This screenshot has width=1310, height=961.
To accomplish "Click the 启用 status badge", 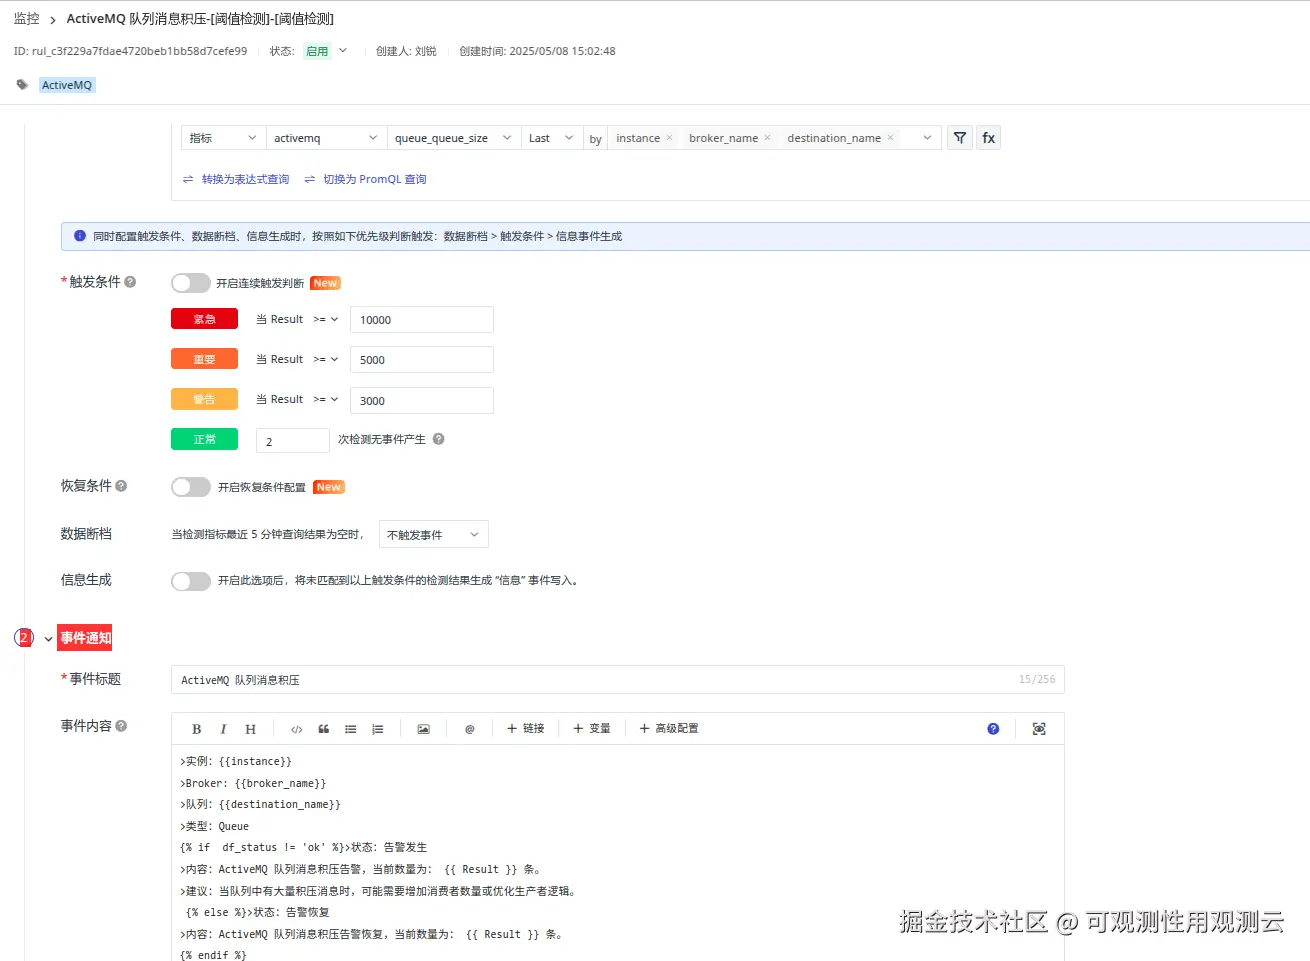I will pos(317,51).
